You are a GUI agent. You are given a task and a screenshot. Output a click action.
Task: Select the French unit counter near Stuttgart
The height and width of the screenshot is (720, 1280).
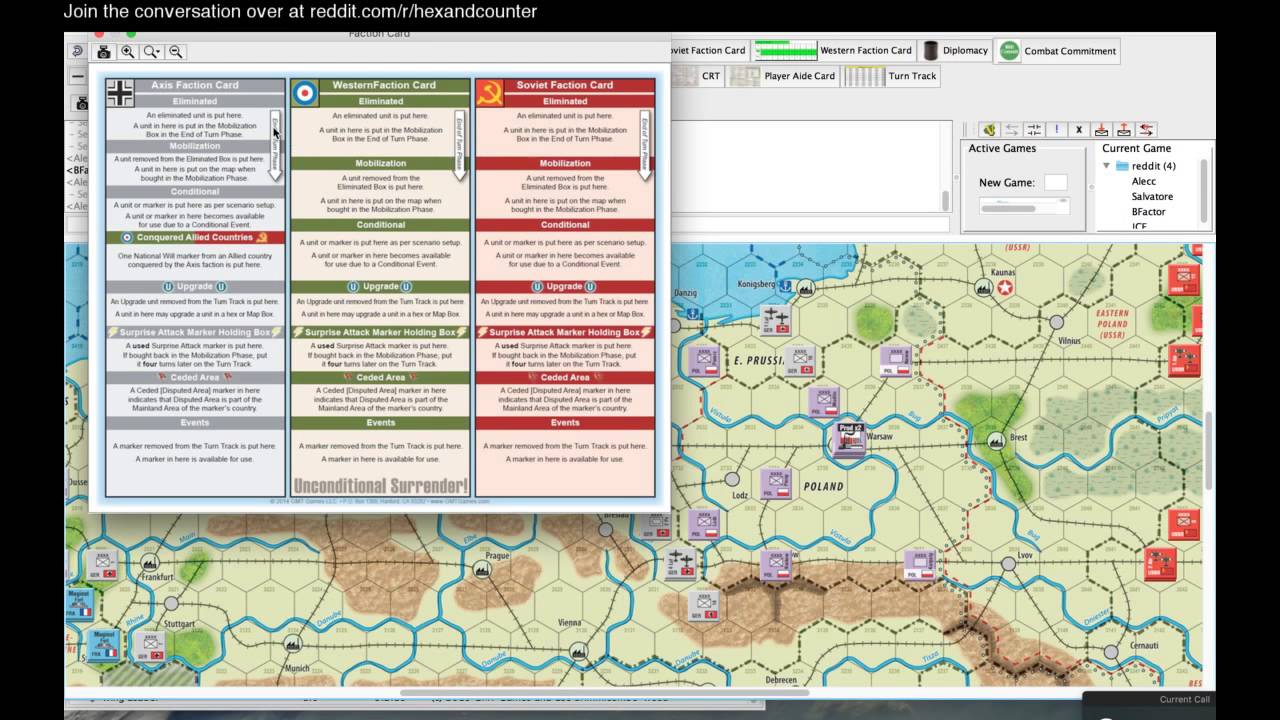(105, 644)
